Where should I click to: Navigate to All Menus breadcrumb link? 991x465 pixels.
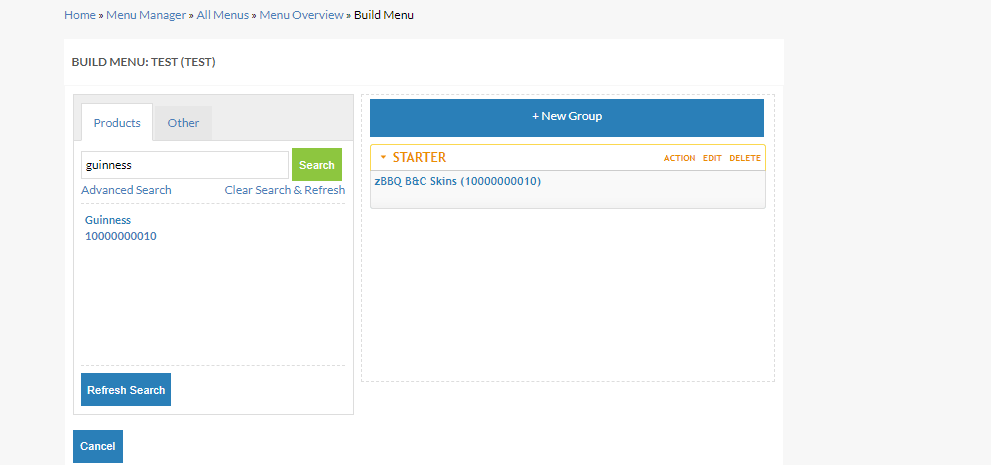point(222,15)
